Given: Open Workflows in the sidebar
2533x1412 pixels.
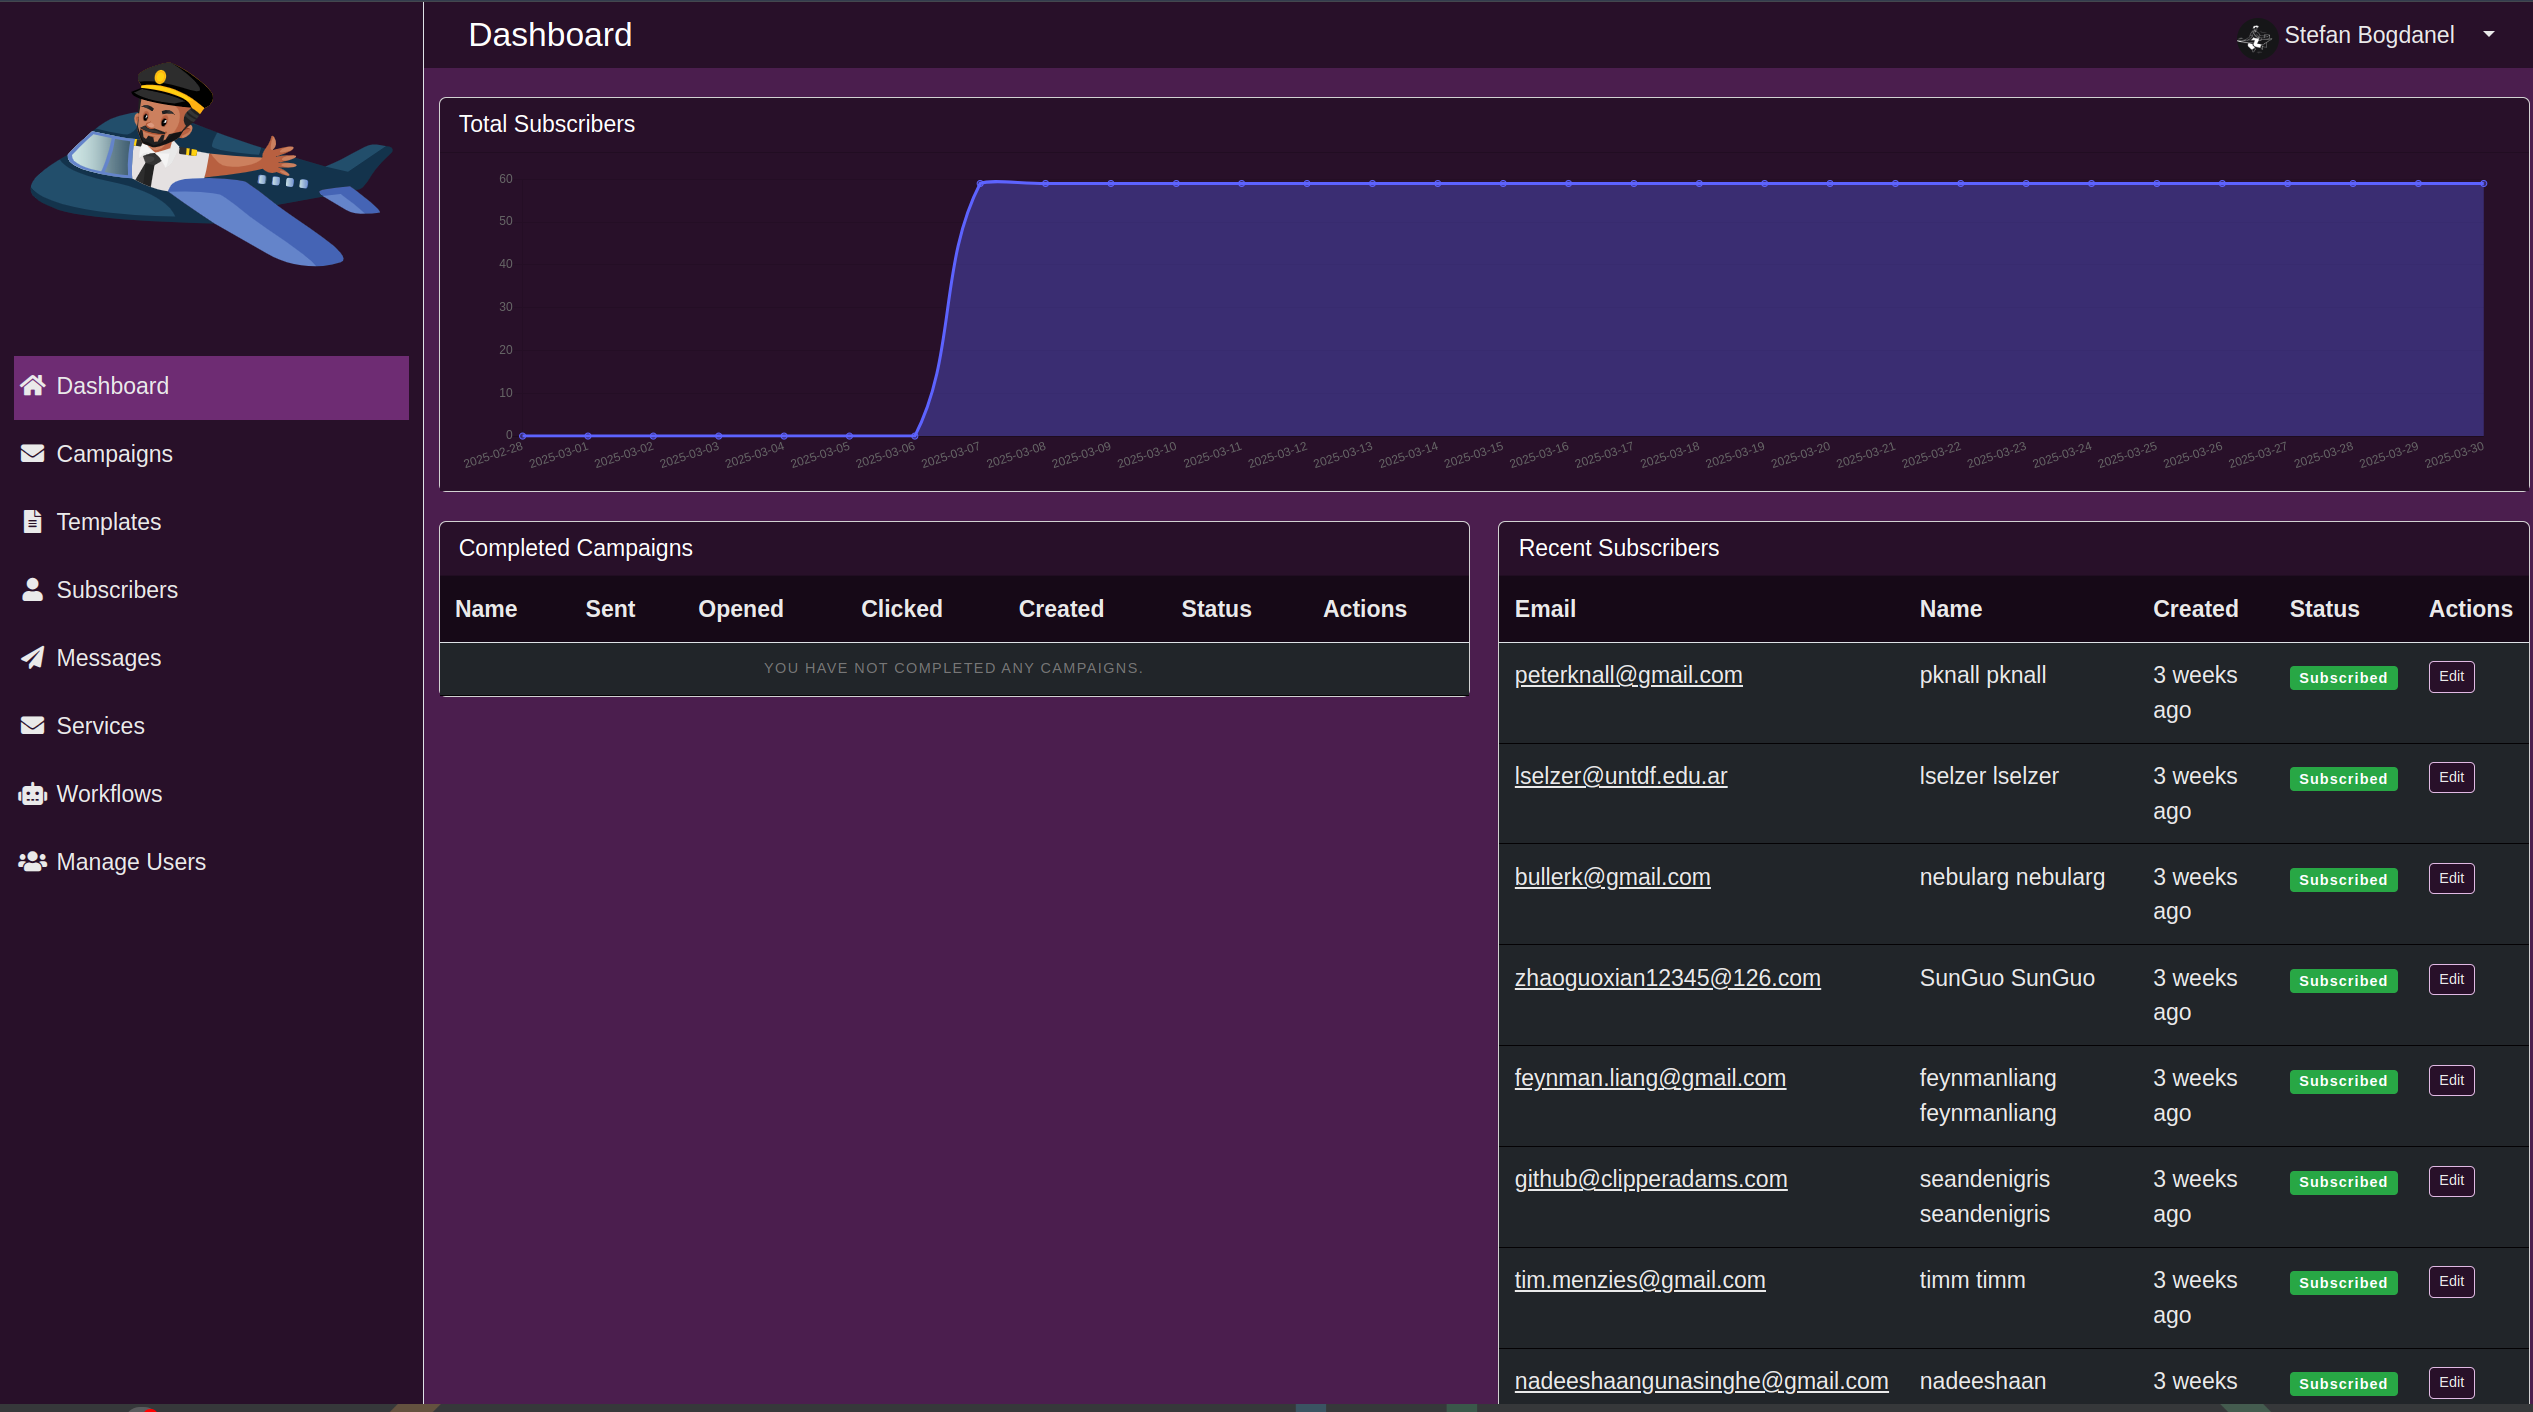Looking at the screenshot, I should click(211, 794).
